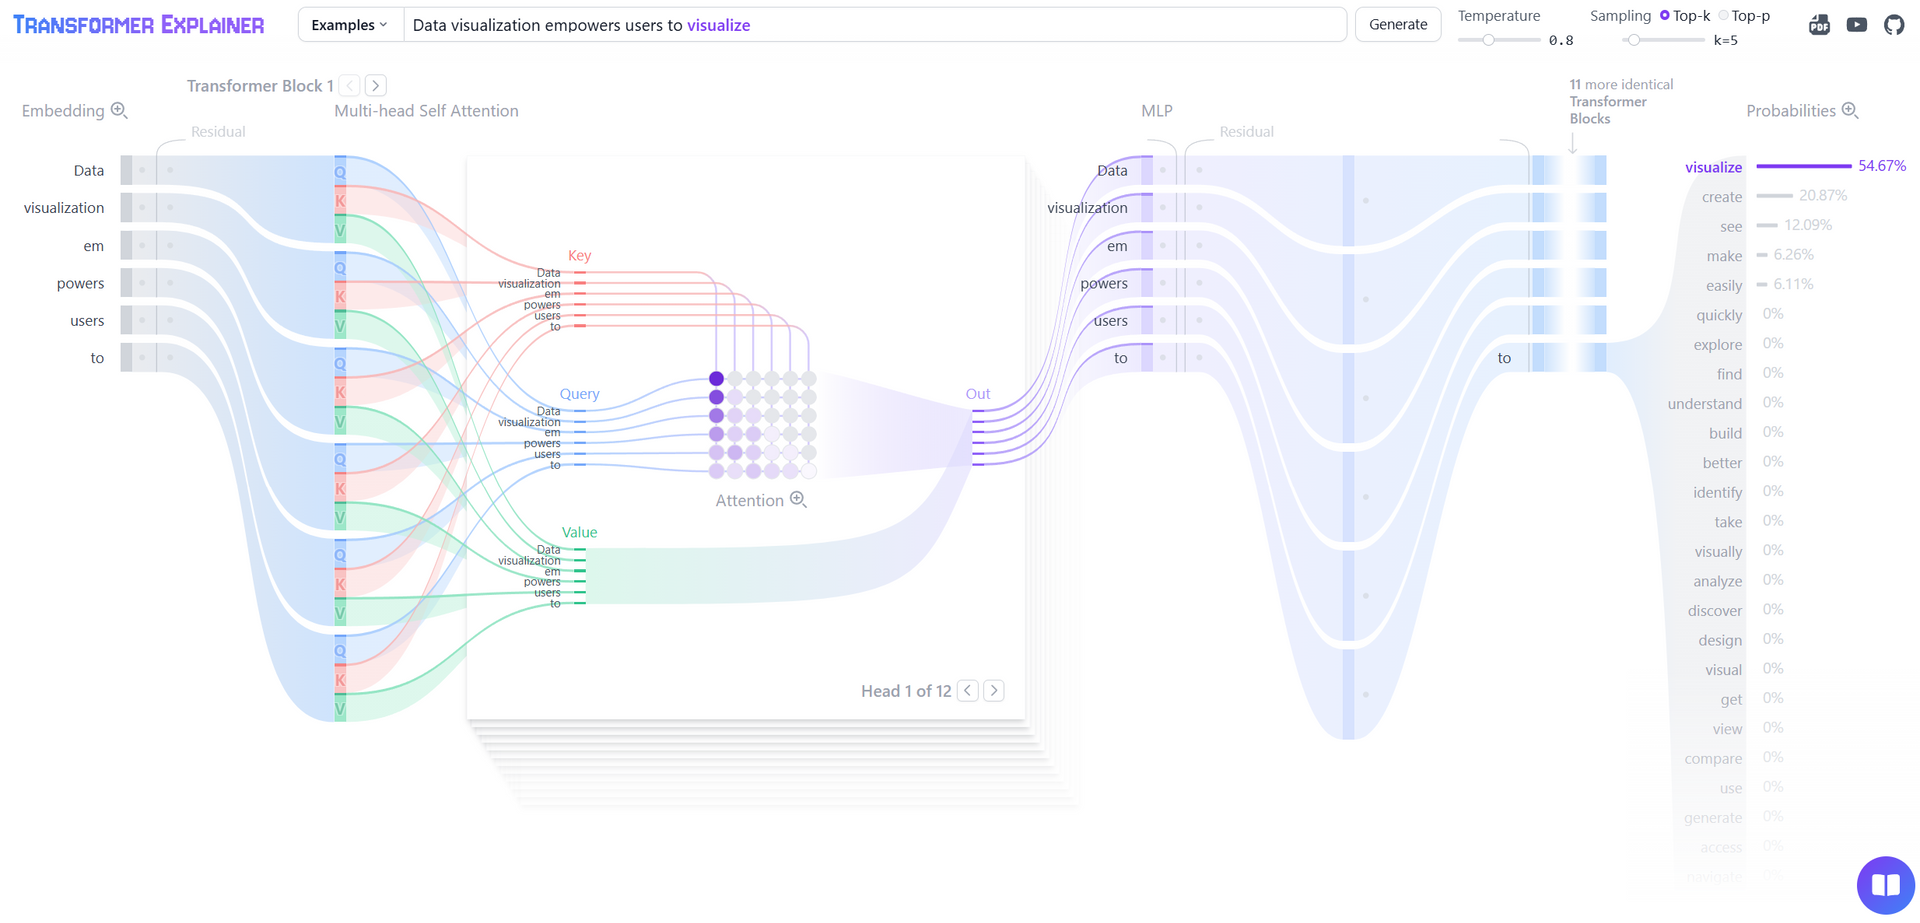Click the MLP section heading
The image size is (1920, 923).
(1157, 110)
